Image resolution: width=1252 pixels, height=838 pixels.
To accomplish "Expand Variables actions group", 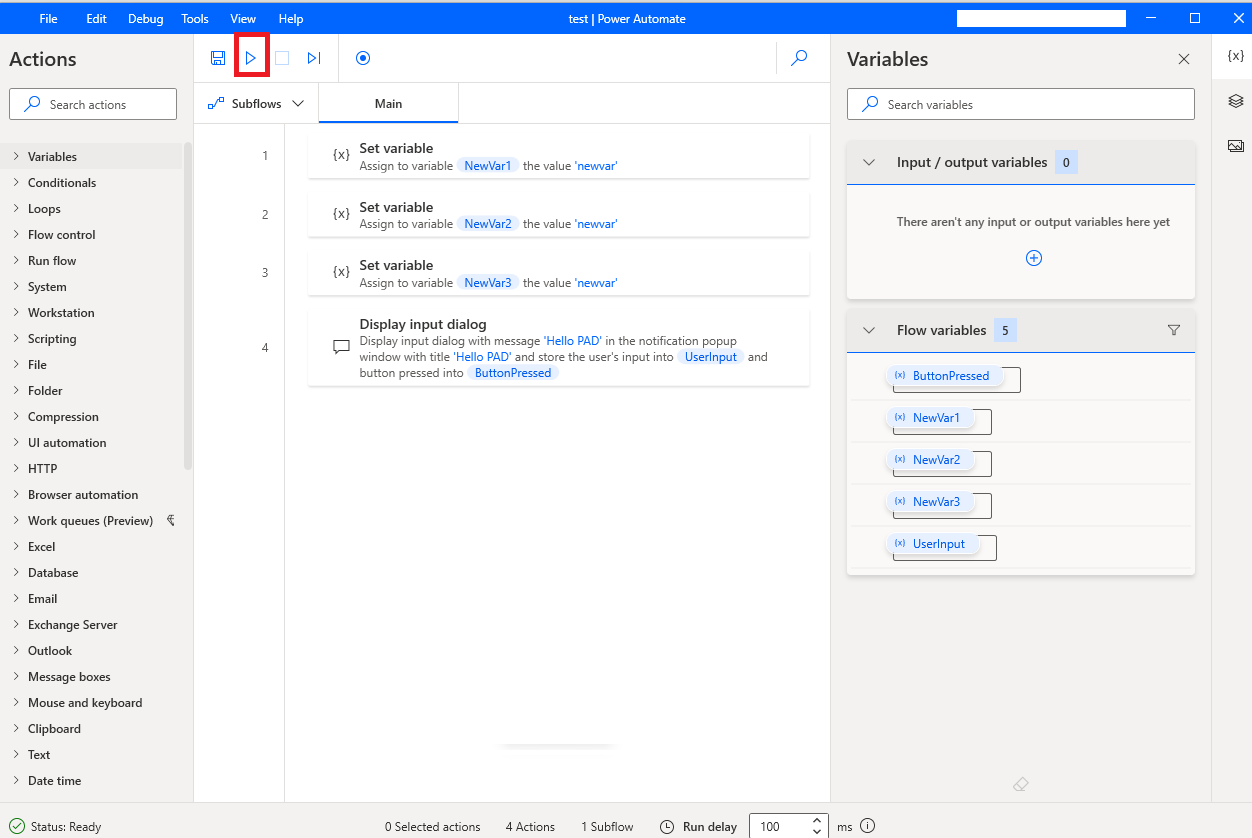I will [x=16, y=156].
